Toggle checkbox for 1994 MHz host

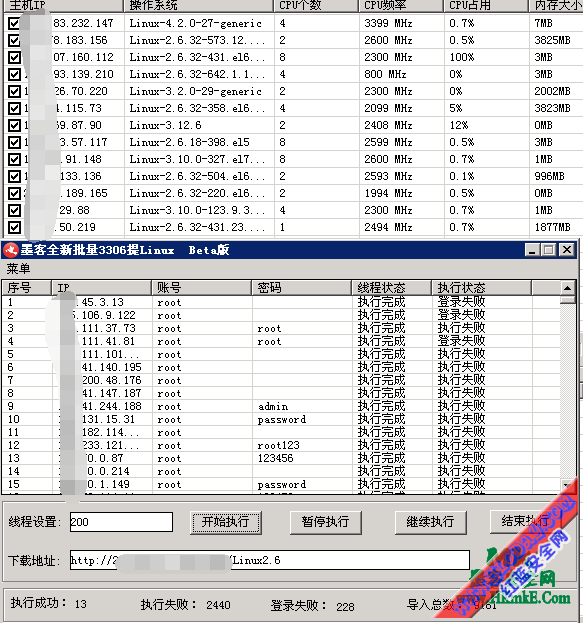coord(14,193)
